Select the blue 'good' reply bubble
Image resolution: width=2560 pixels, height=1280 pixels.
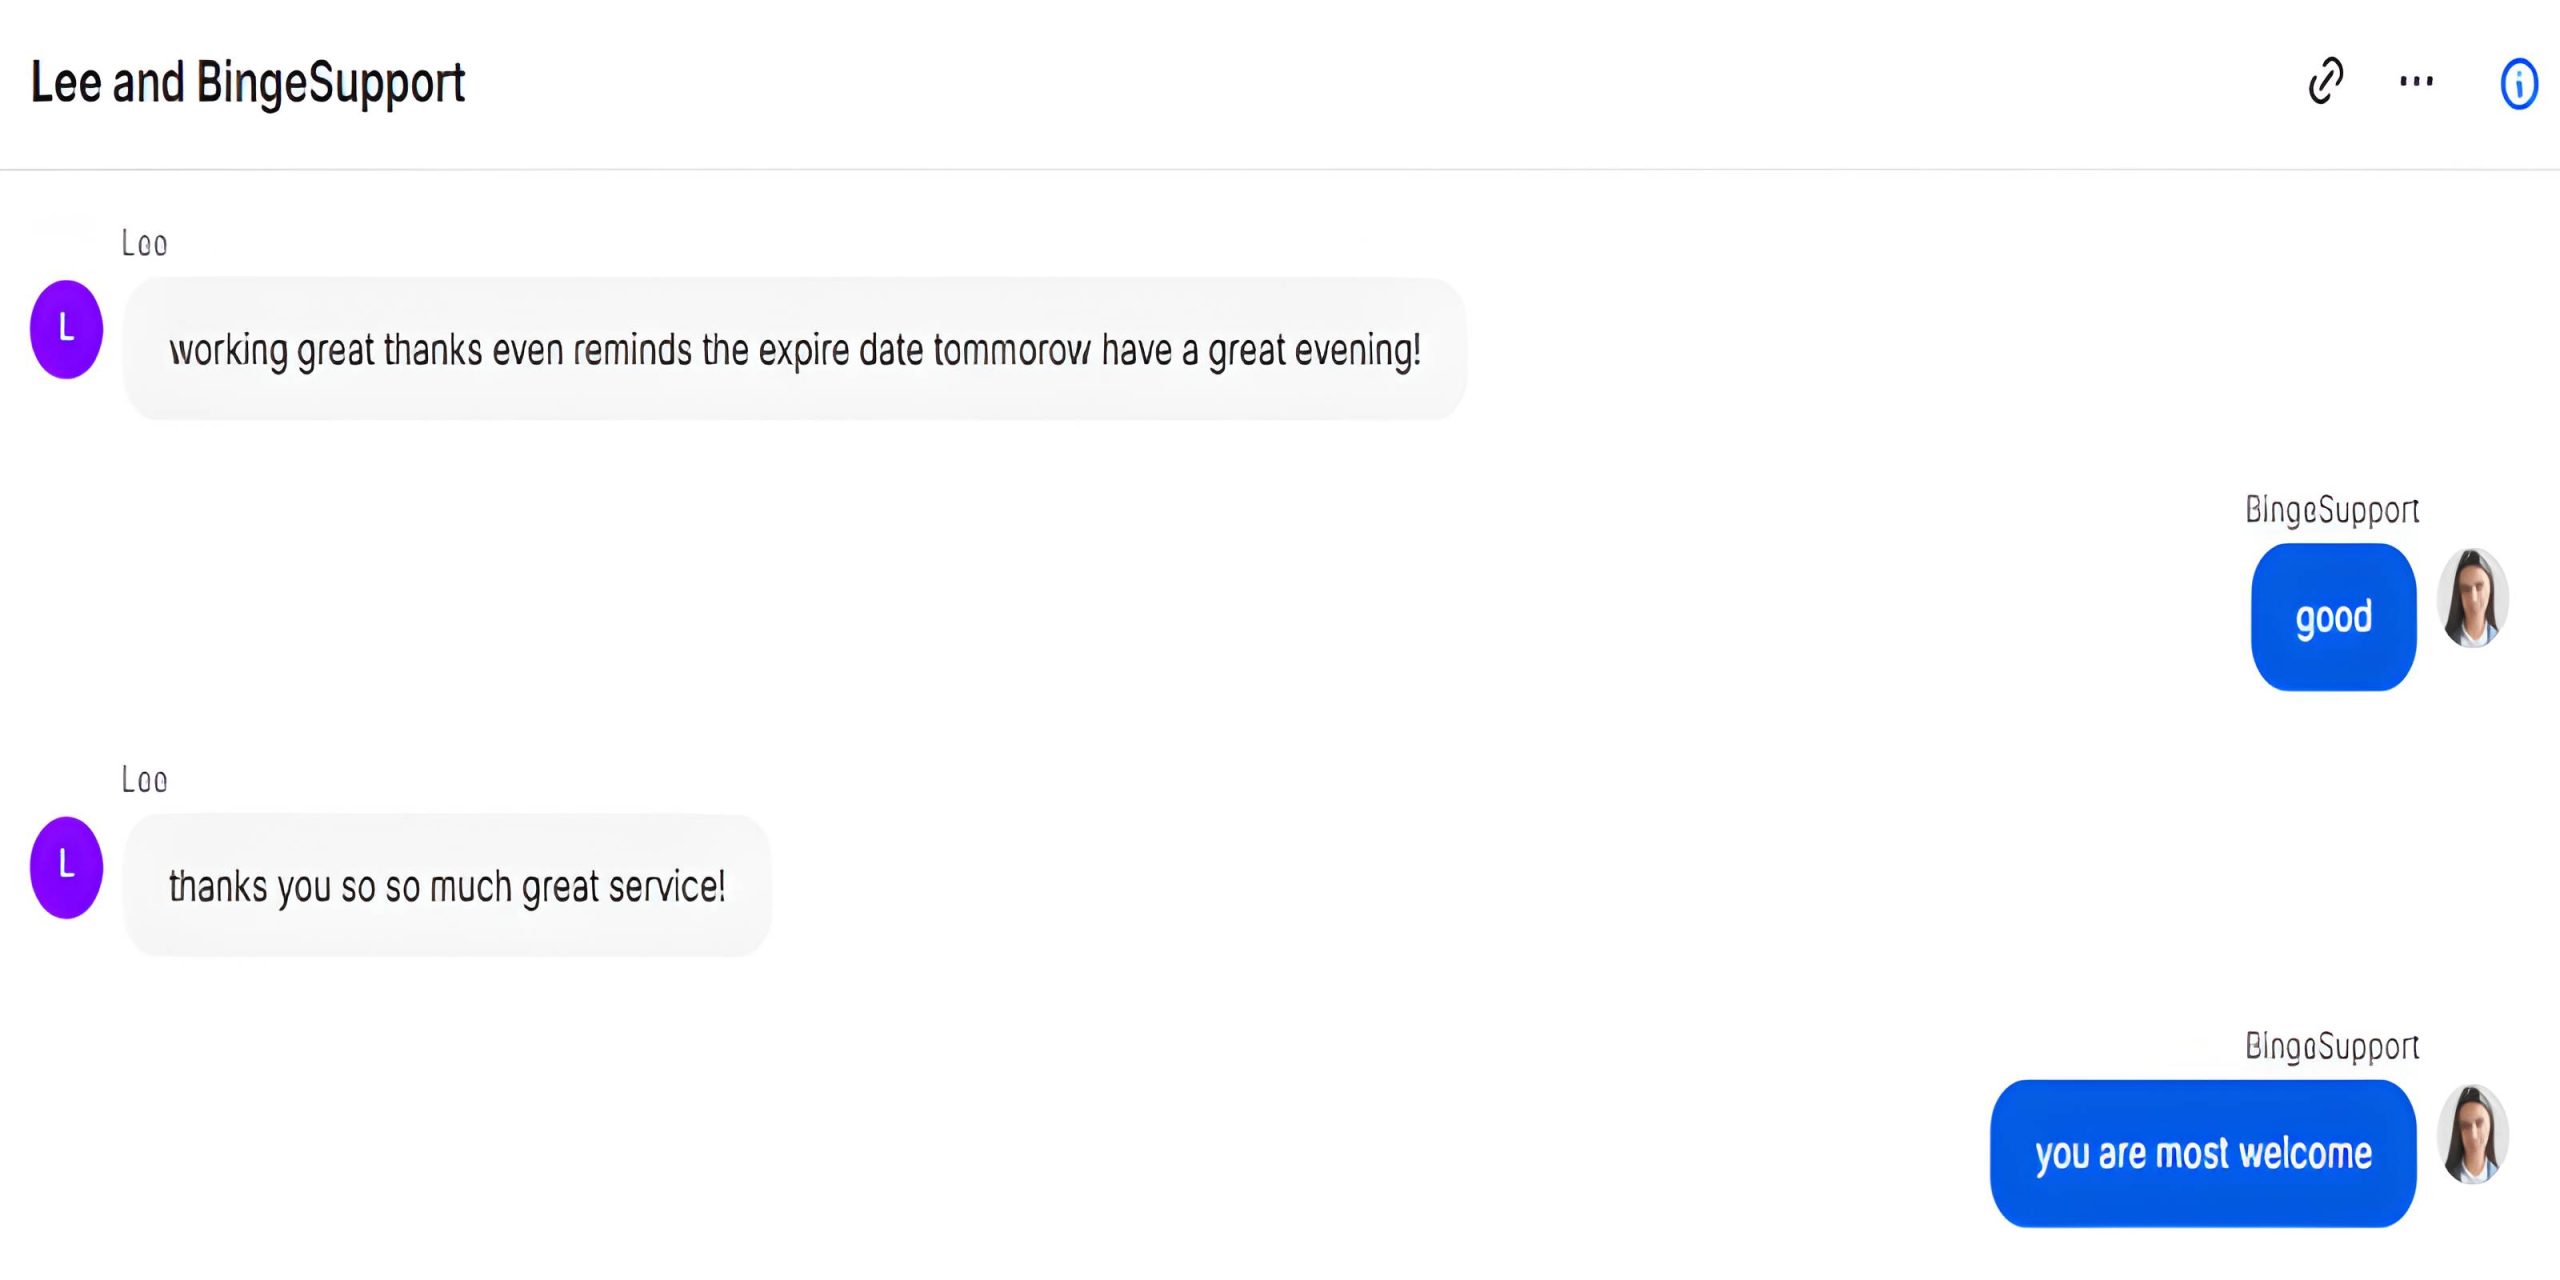[x=2333, y=617]
